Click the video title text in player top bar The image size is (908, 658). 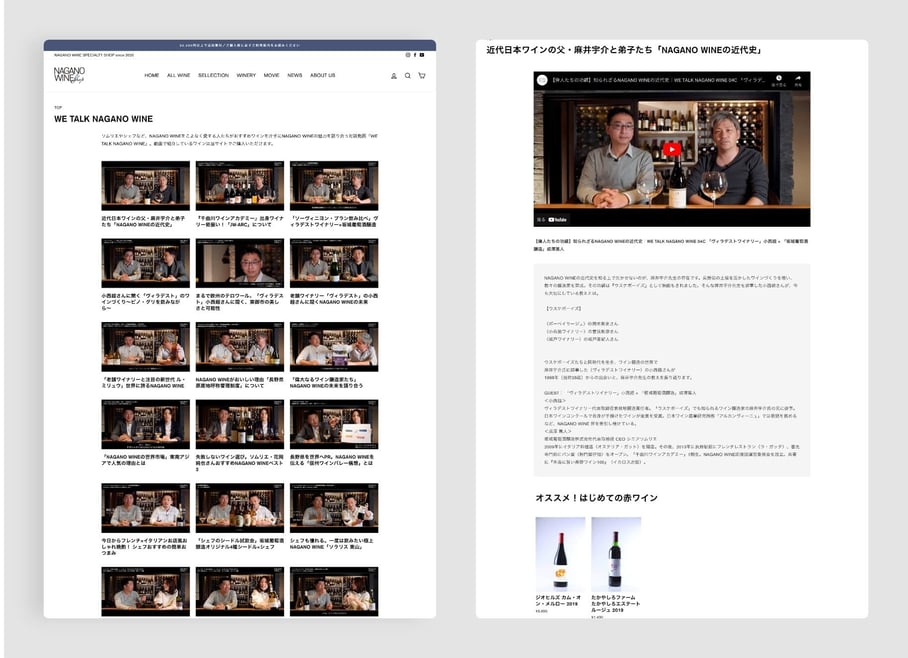click(x=659, y=80)
